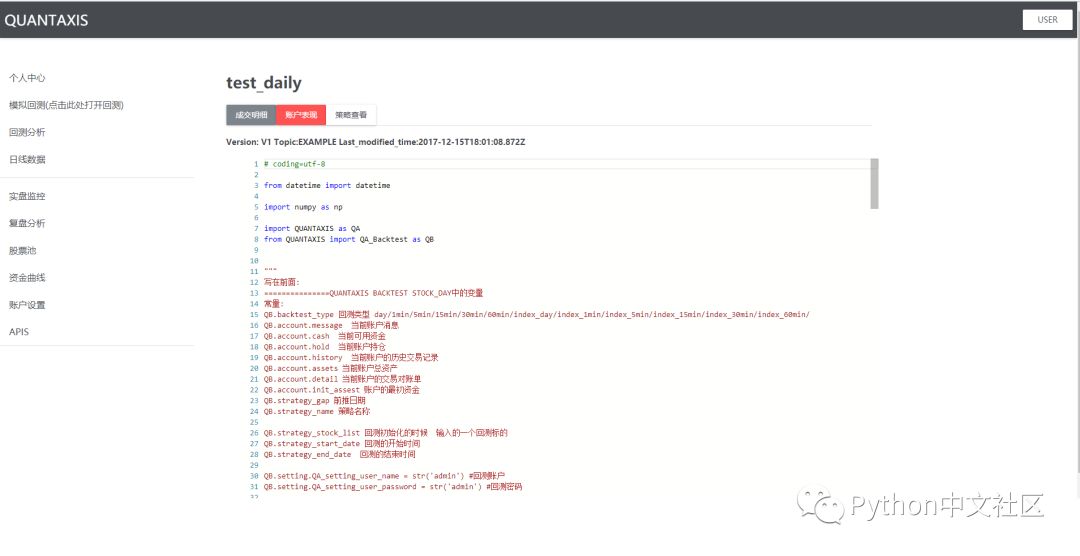Screen dimensions: 1080x556
Task: Click the QB.account.hold line
Action: click(x=324, y=347)
